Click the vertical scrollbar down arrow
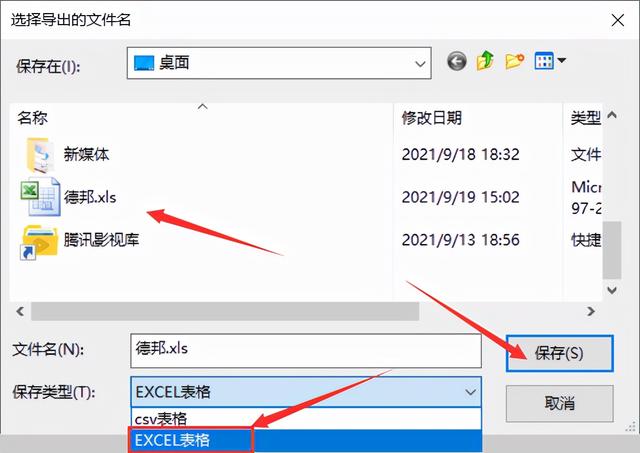Viewport: 640px width, 453px height. point(611,290)
